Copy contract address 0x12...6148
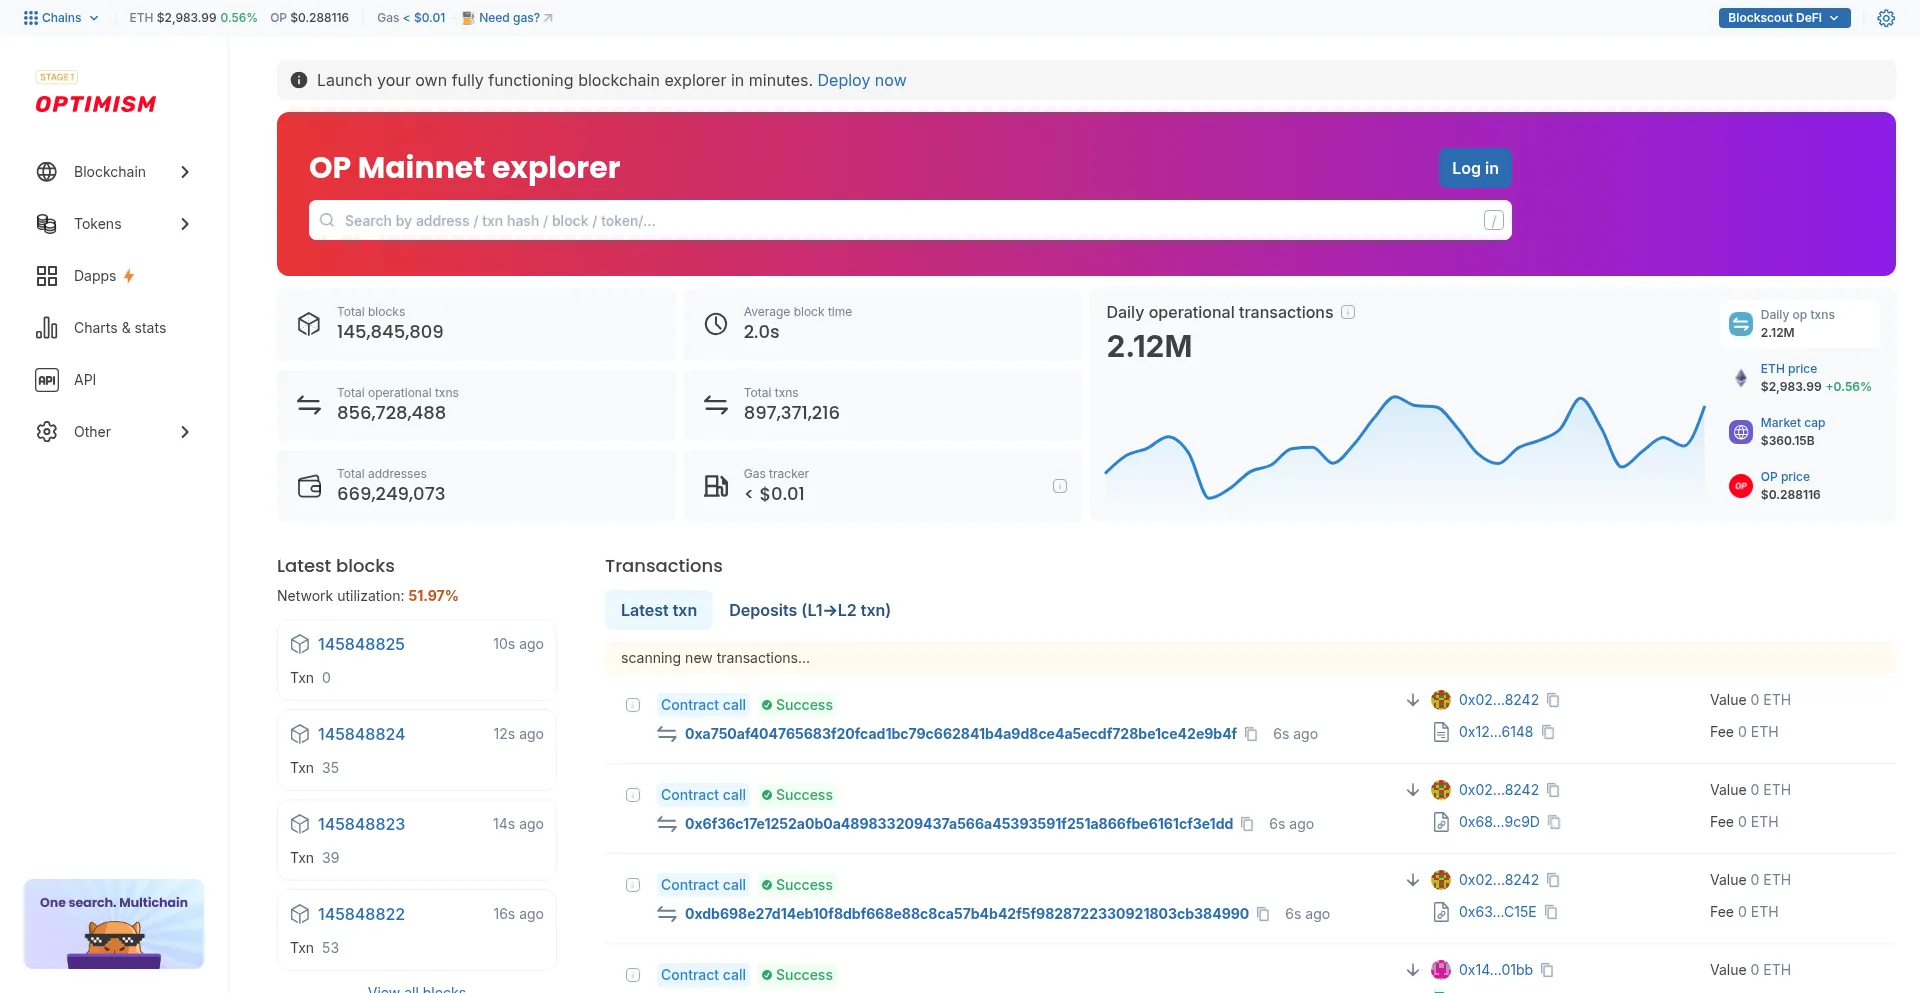The image size is (1920, 993). (1548, 732)
